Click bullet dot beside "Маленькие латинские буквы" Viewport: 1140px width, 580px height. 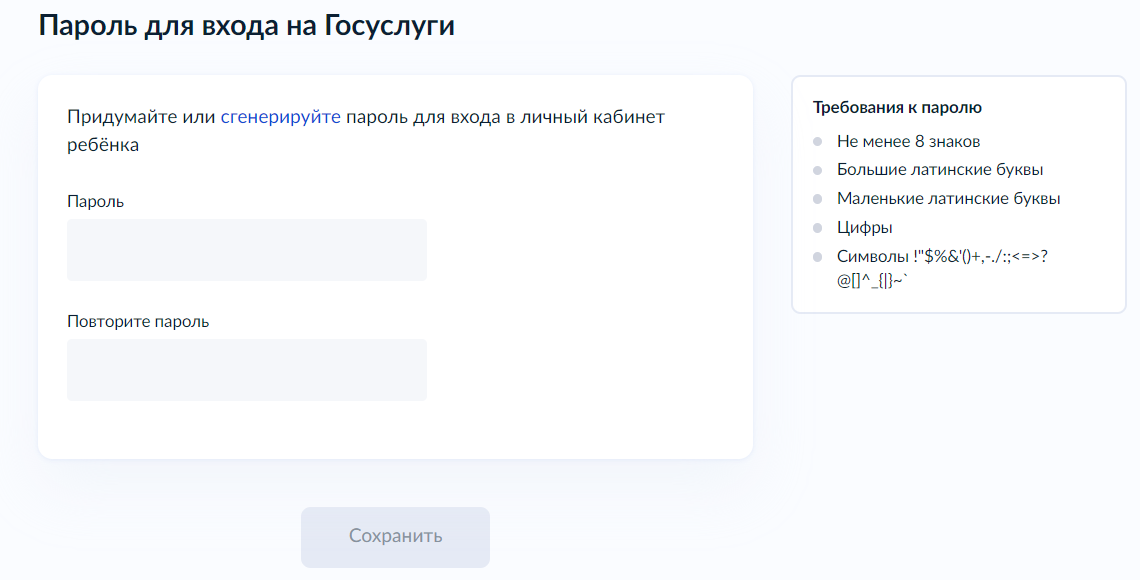point(817,199)
